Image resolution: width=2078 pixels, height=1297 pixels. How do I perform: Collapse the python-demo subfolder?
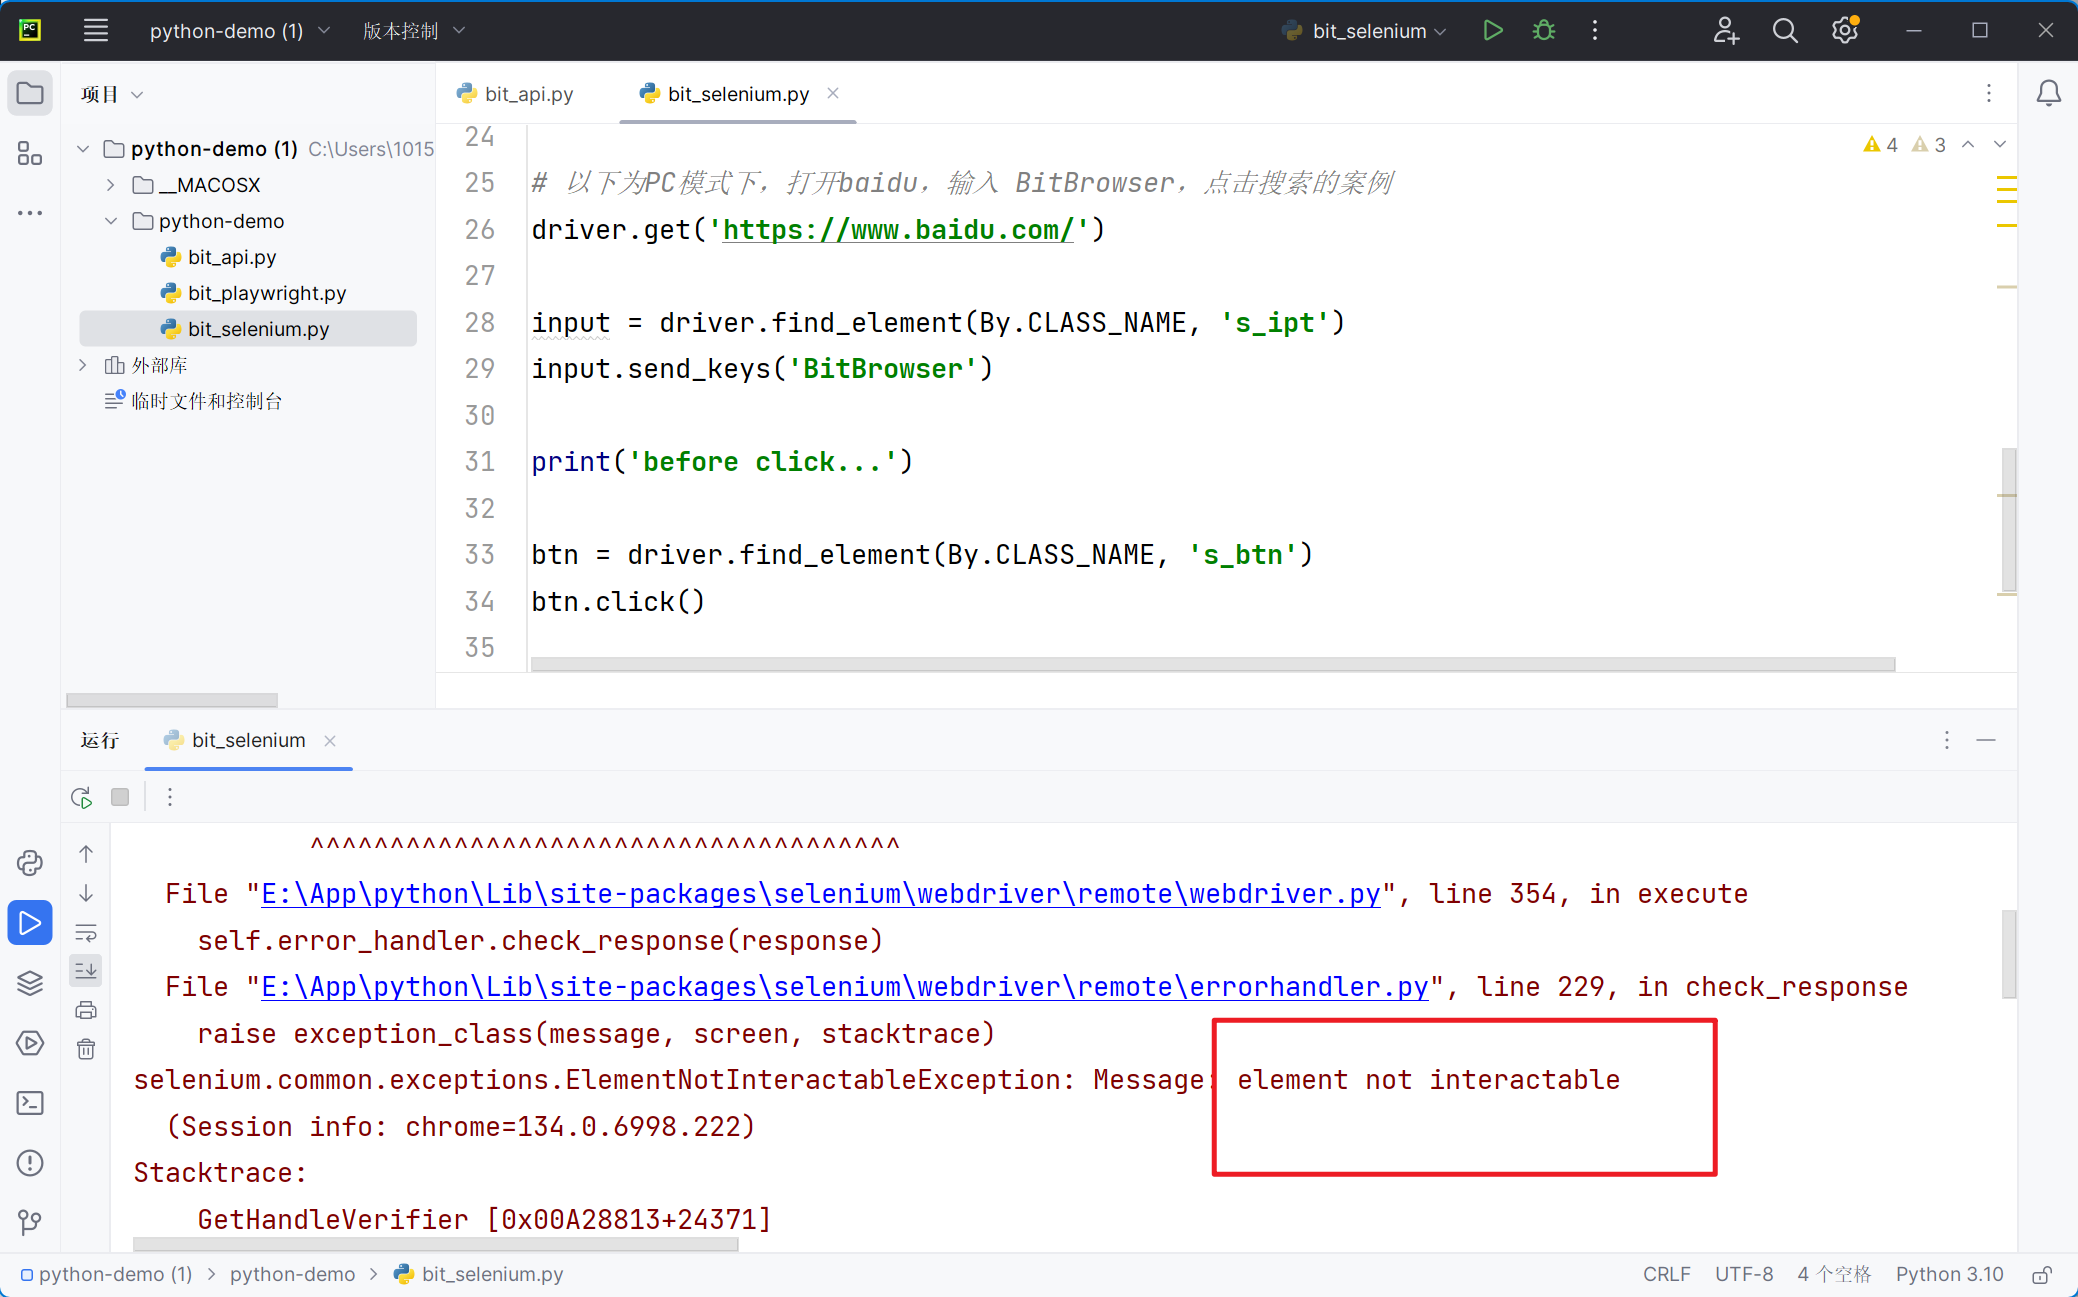[111, 221]
